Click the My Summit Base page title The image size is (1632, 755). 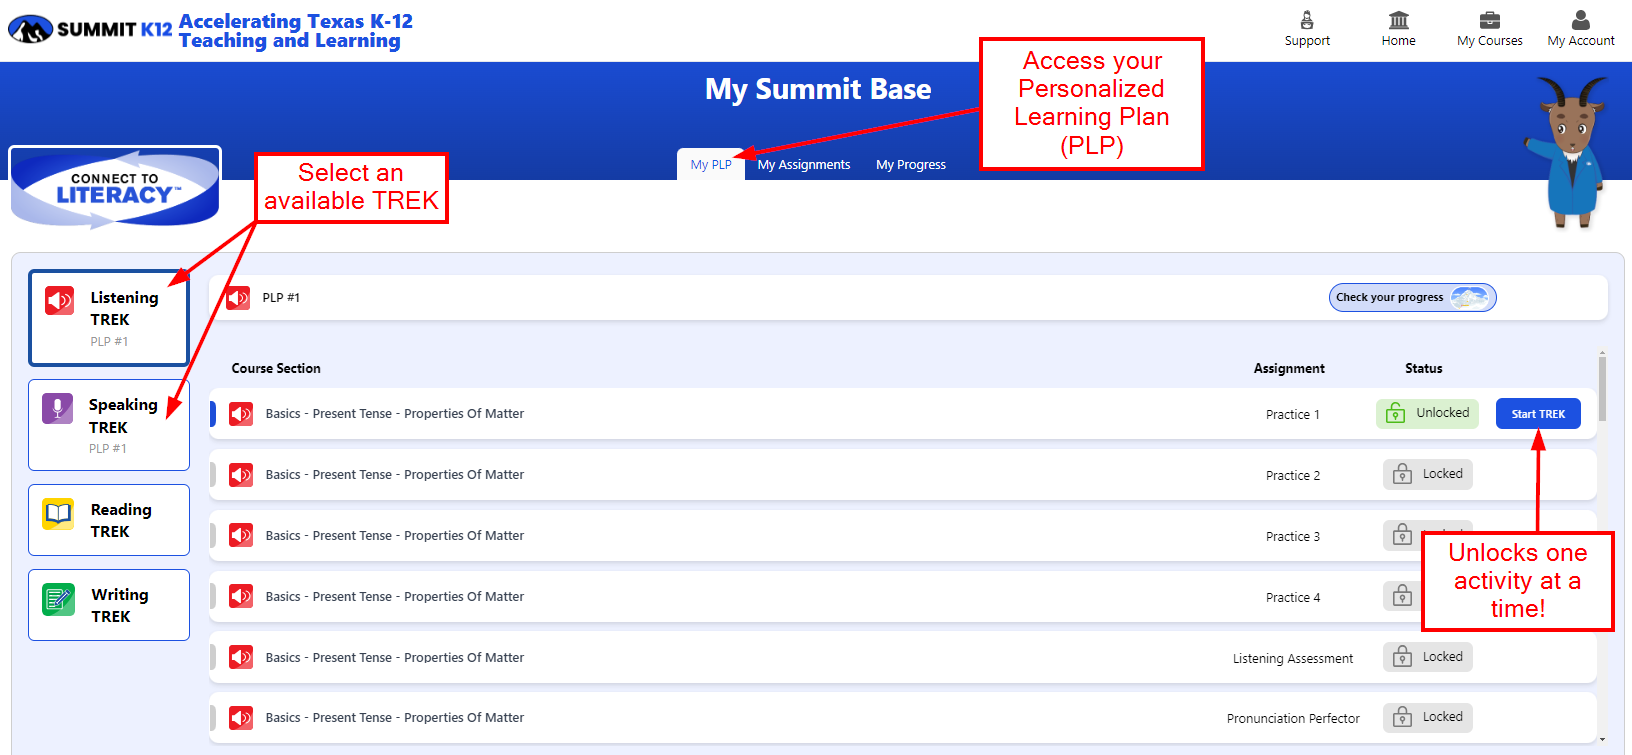pos(818,89)
